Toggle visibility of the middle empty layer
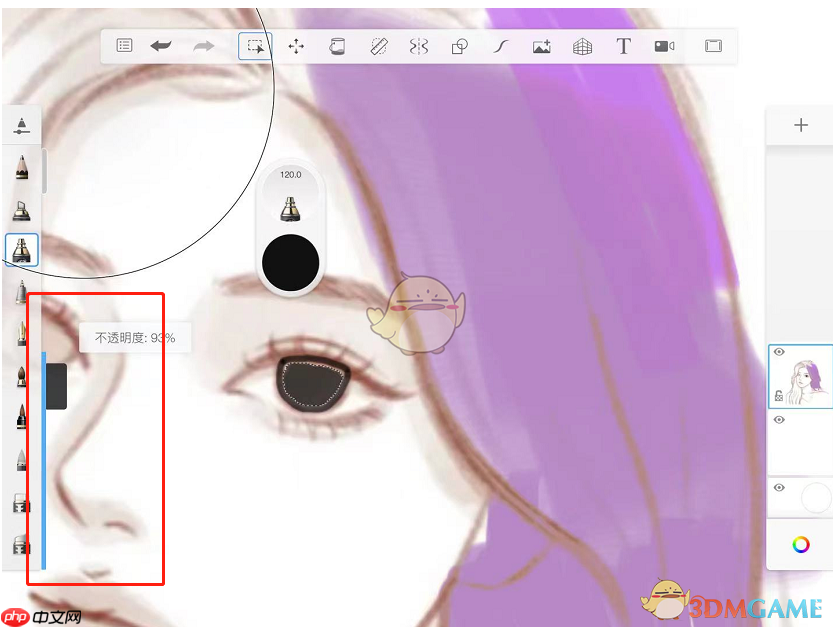Viewport: 833px width, 627px height. coord(779,421)
